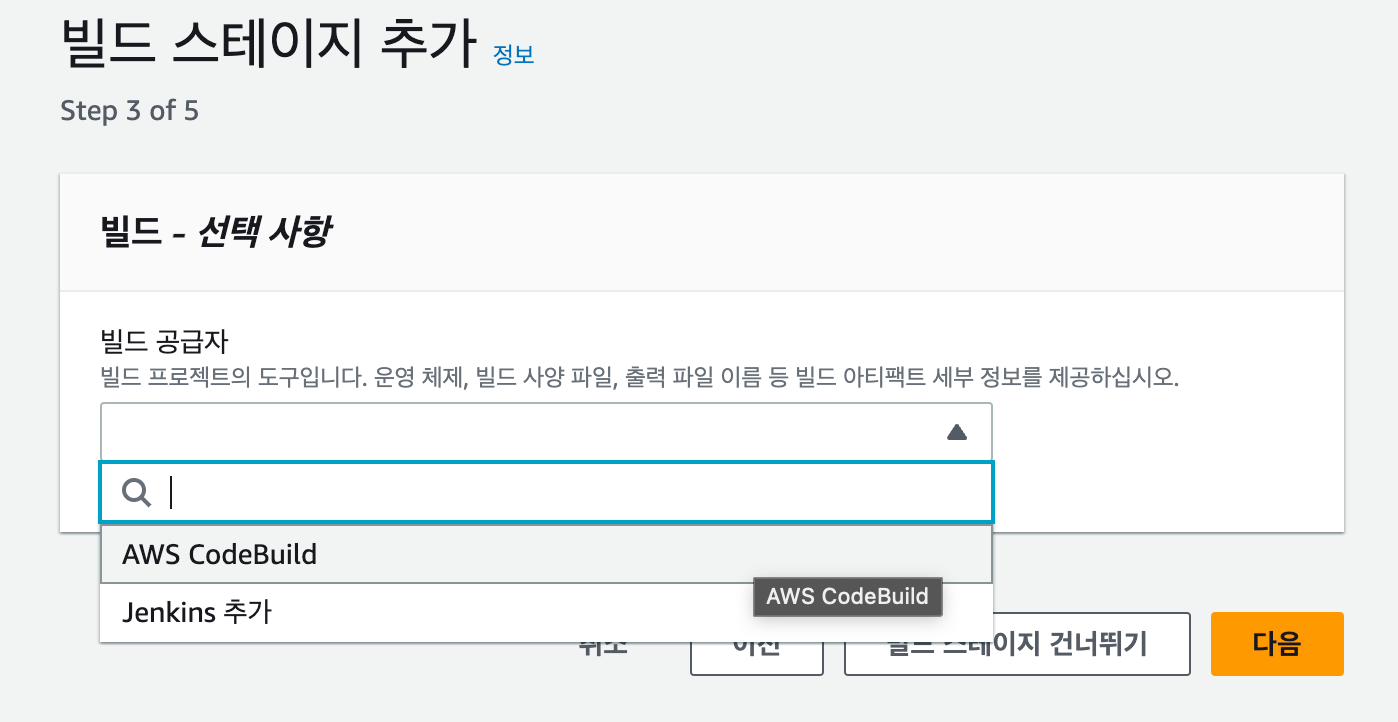Click the empty 빌드 공급자 select box

click(546, 432)
